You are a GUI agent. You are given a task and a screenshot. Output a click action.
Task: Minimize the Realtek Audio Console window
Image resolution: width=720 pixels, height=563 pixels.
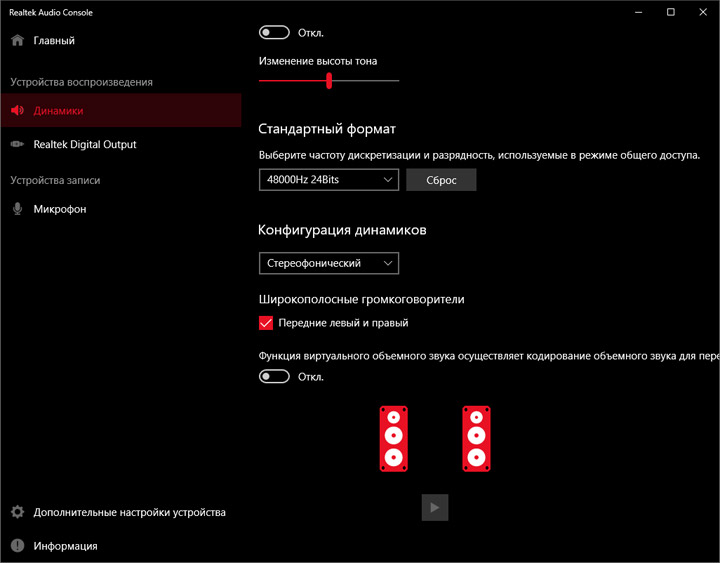click(638, 12)
